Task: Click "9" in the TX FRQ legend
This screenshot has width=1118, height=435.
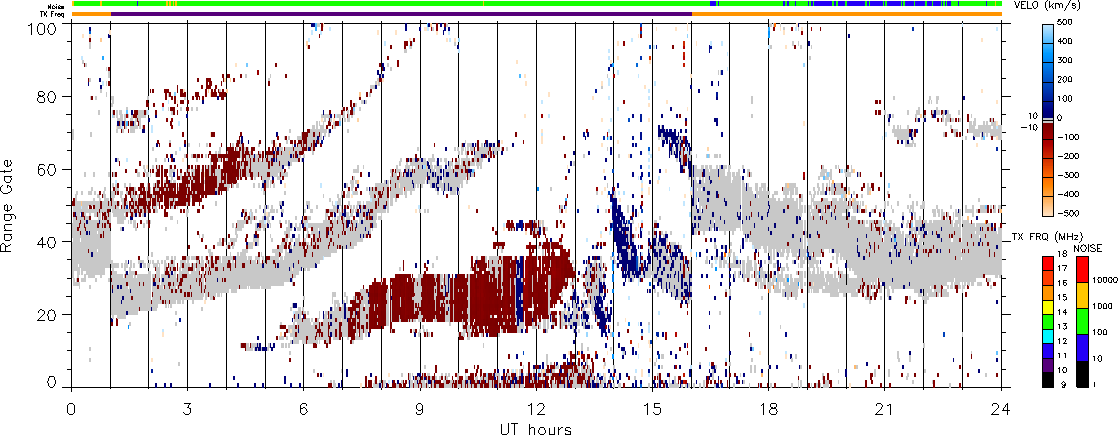Action: [x=1066, y=385]
